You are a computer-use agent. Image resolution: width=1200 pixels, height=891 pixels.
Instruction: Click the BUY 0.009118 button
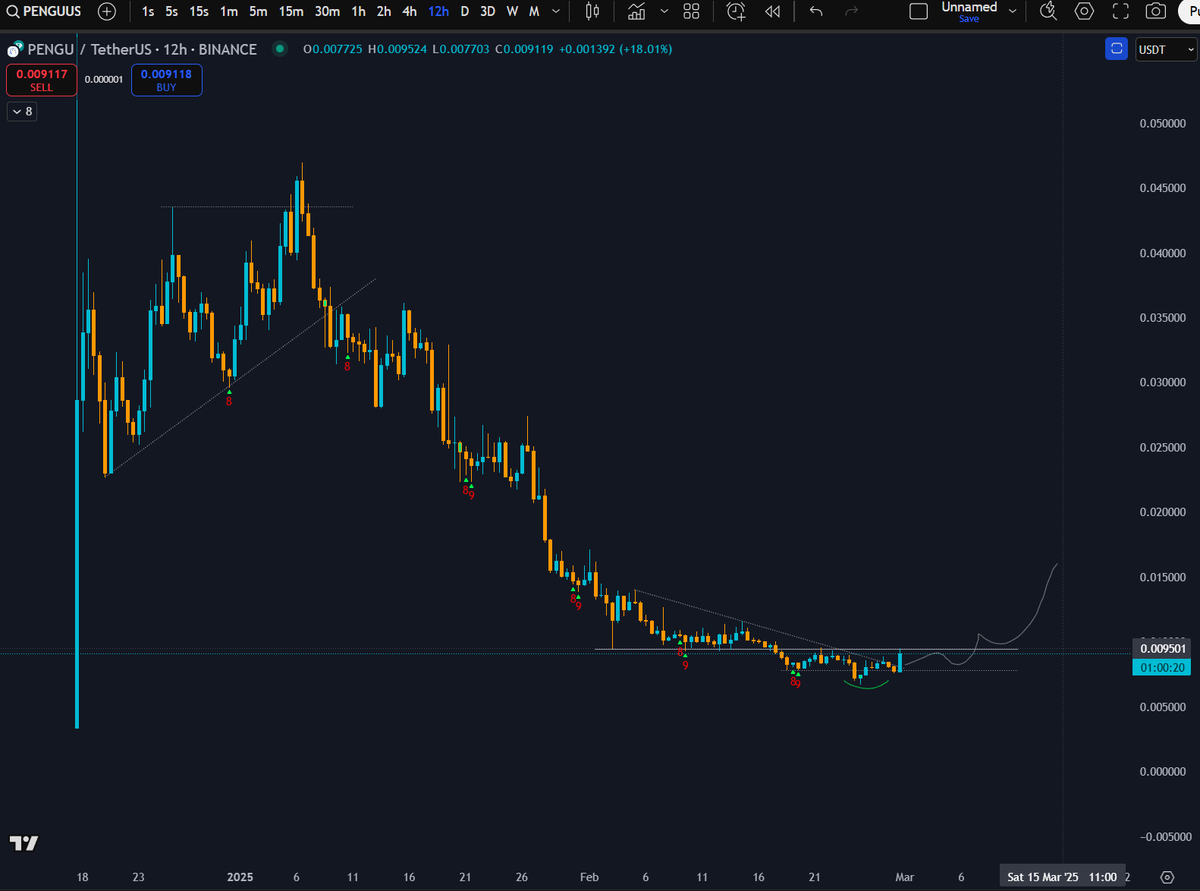tap(166, 80)
